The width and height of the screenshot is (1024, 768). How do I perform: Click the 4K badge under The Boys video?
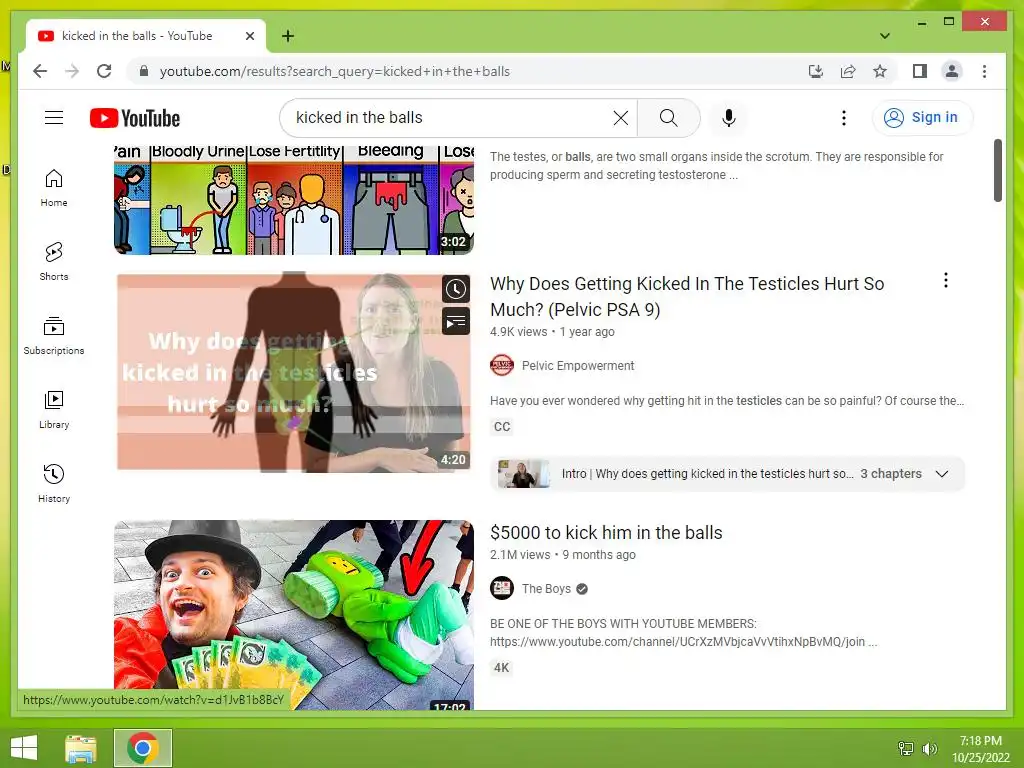[x=502, y=667]
